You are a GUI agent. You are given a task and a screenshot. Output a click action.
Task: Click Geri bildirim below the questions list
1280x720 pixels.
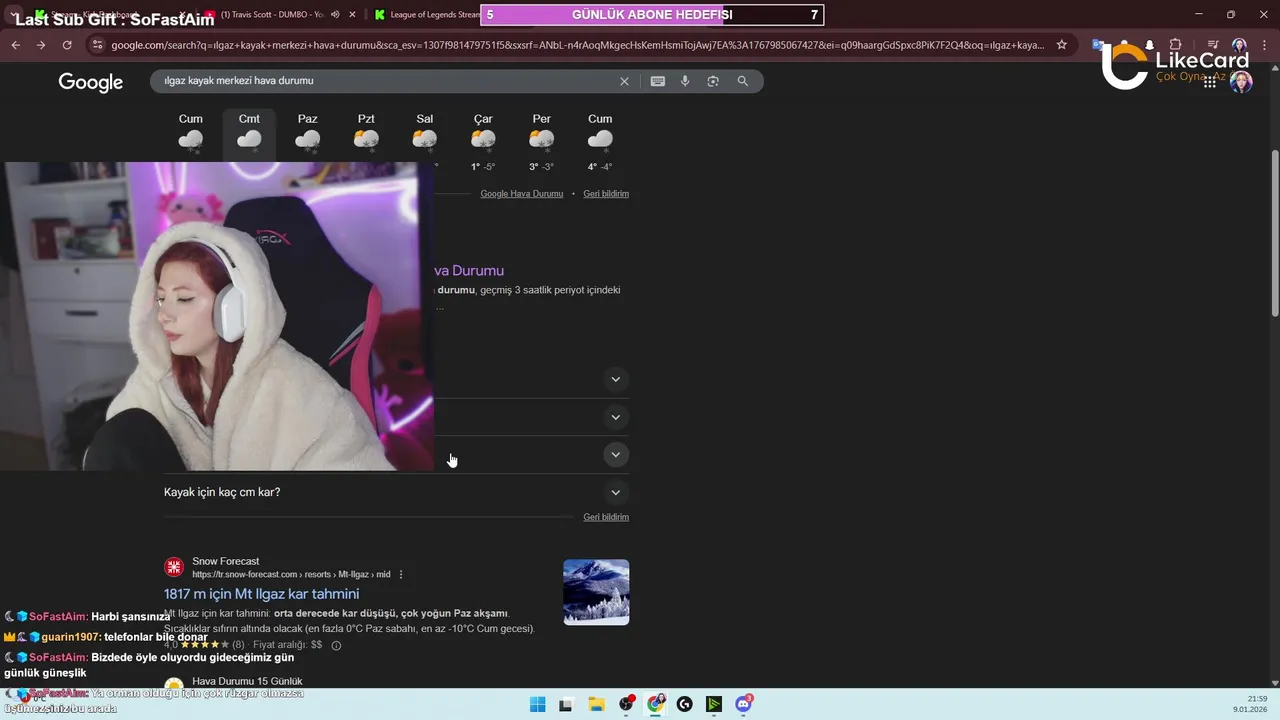(x=606, y=517)
